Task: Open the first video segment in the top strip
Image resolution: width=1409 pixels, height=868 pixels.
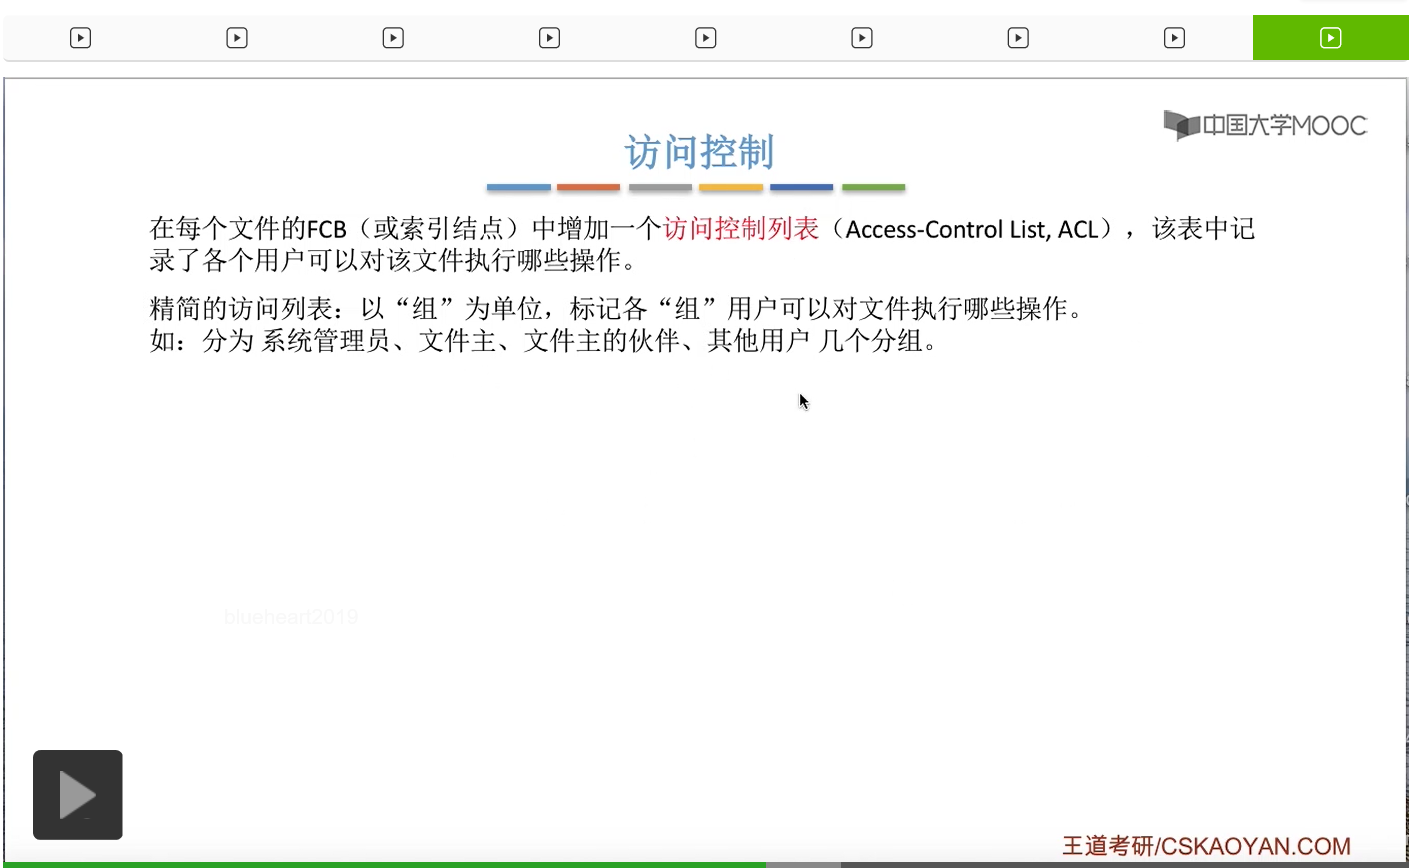Action: coord(80,38)
